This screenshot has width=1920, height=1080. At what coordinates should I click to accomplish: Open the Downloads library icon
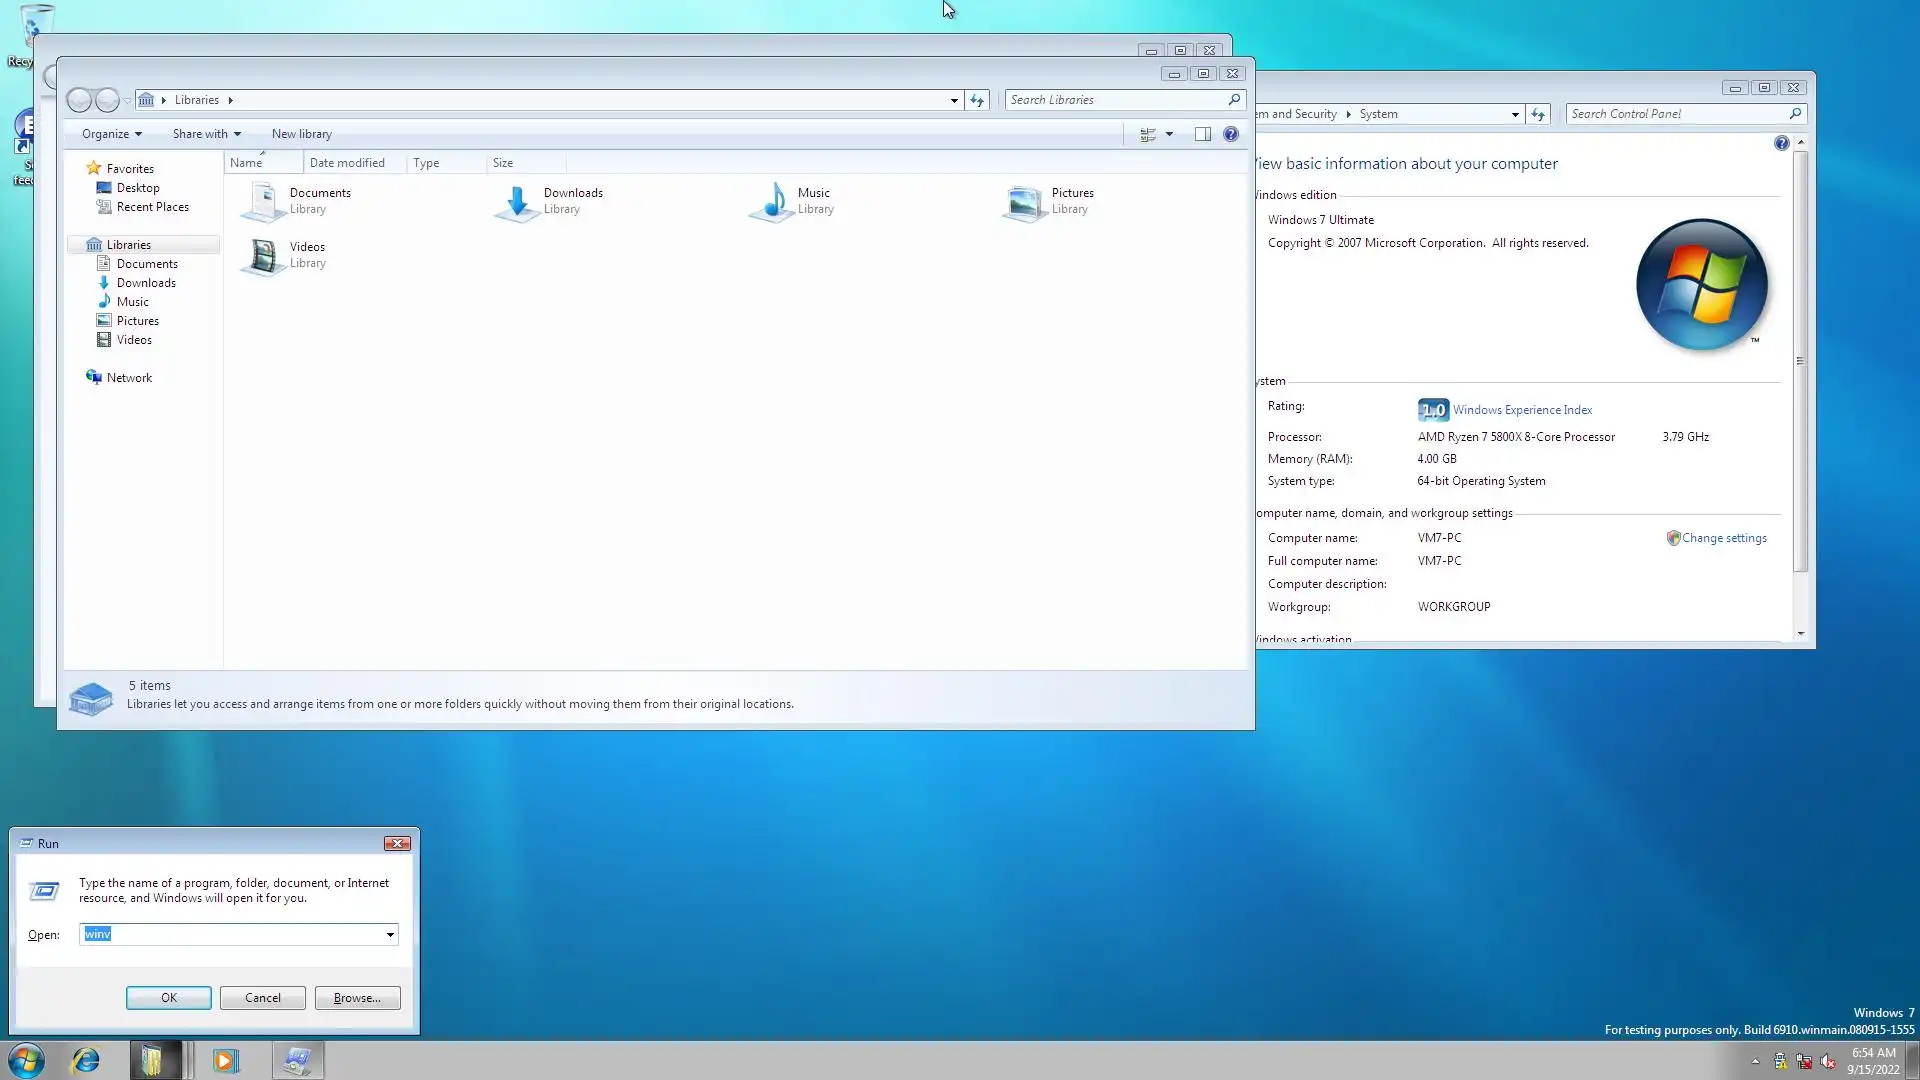point(517,201)
